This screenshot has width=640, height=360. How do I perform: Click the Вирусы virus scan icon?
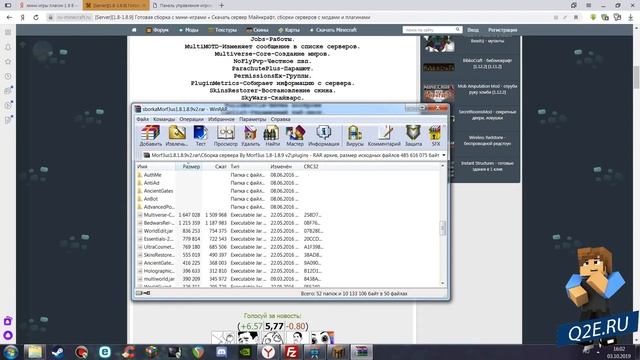pyautogui.click(x=355, y=136)
